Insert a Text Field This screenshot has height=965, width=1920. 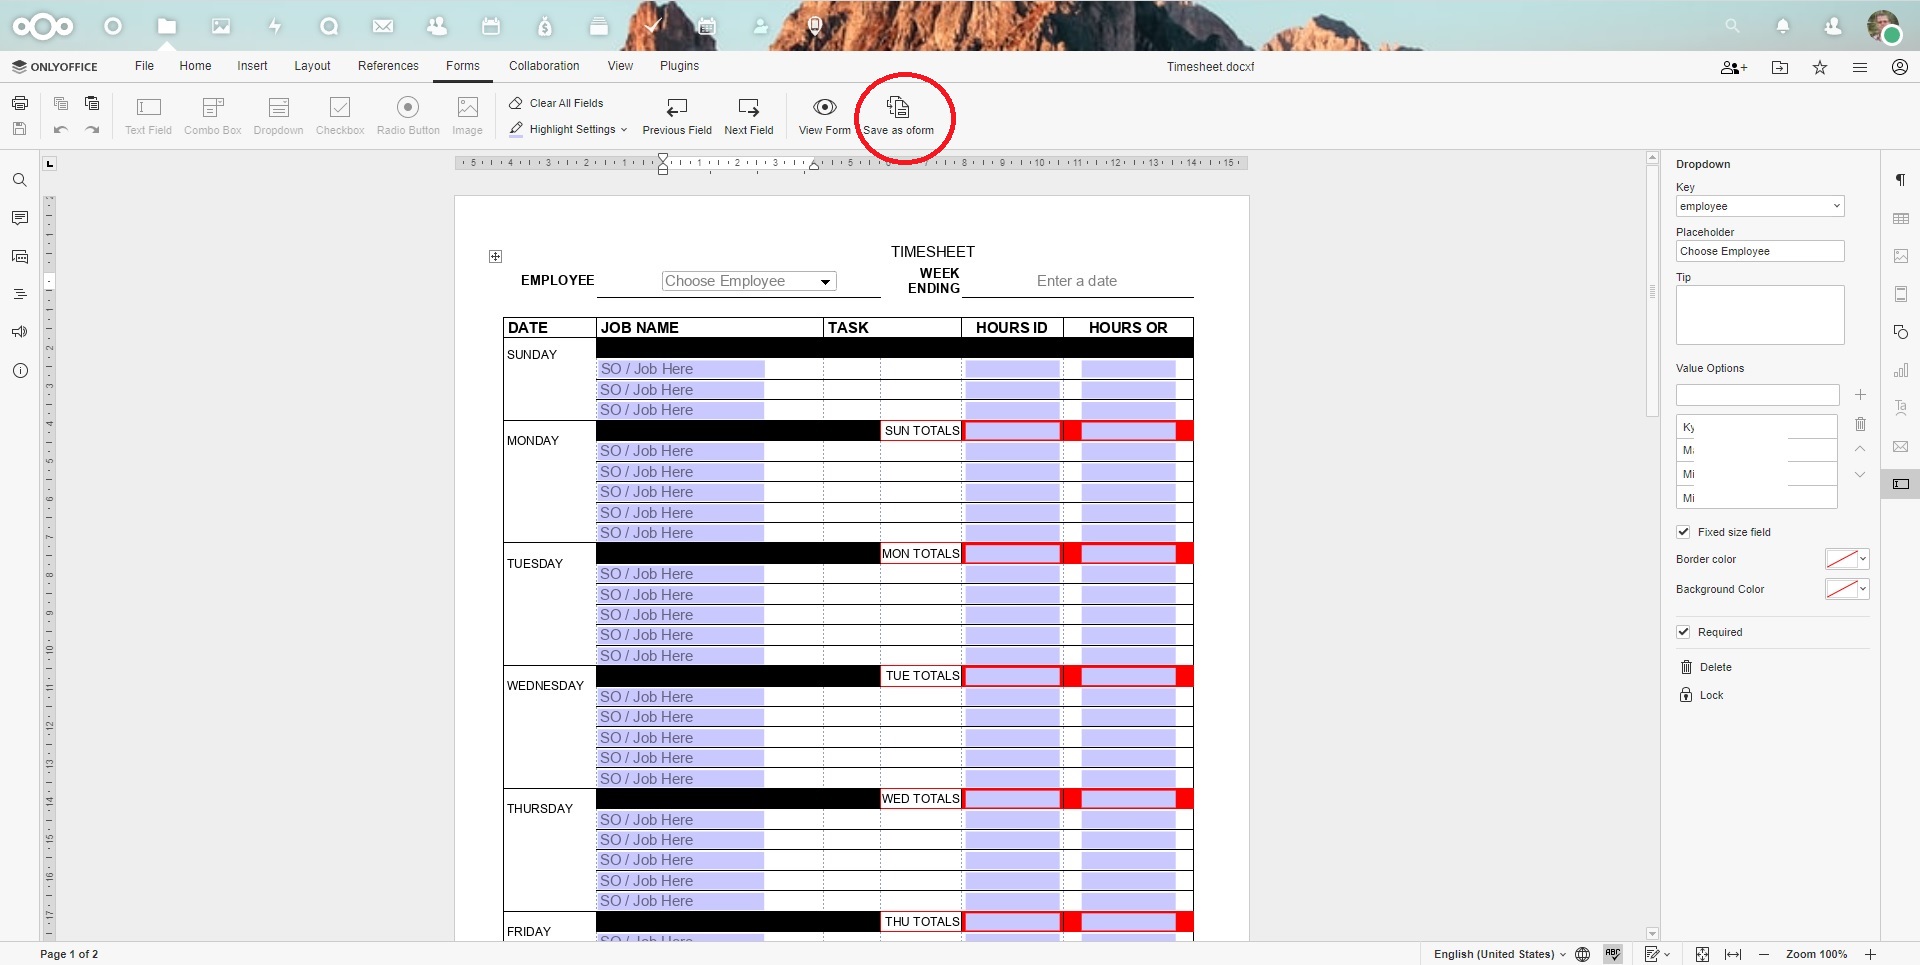tap(148, 116)
